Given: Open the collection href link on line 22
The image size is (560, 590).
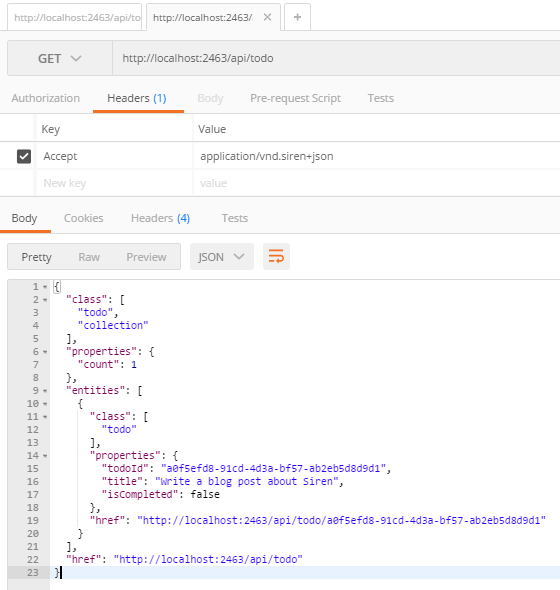Looking at the screenshot, I should coord(208,560).
